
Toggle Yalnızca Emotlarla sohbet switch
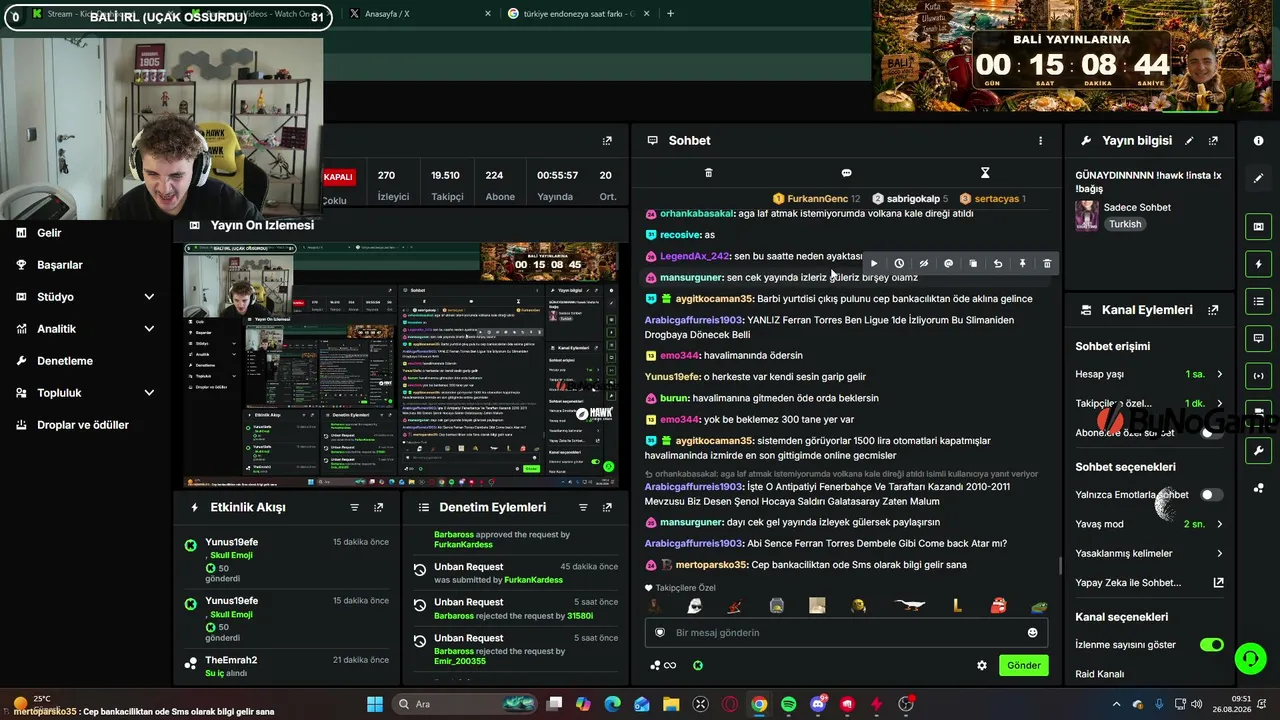pyautogui.click(x=1211, y=495)
